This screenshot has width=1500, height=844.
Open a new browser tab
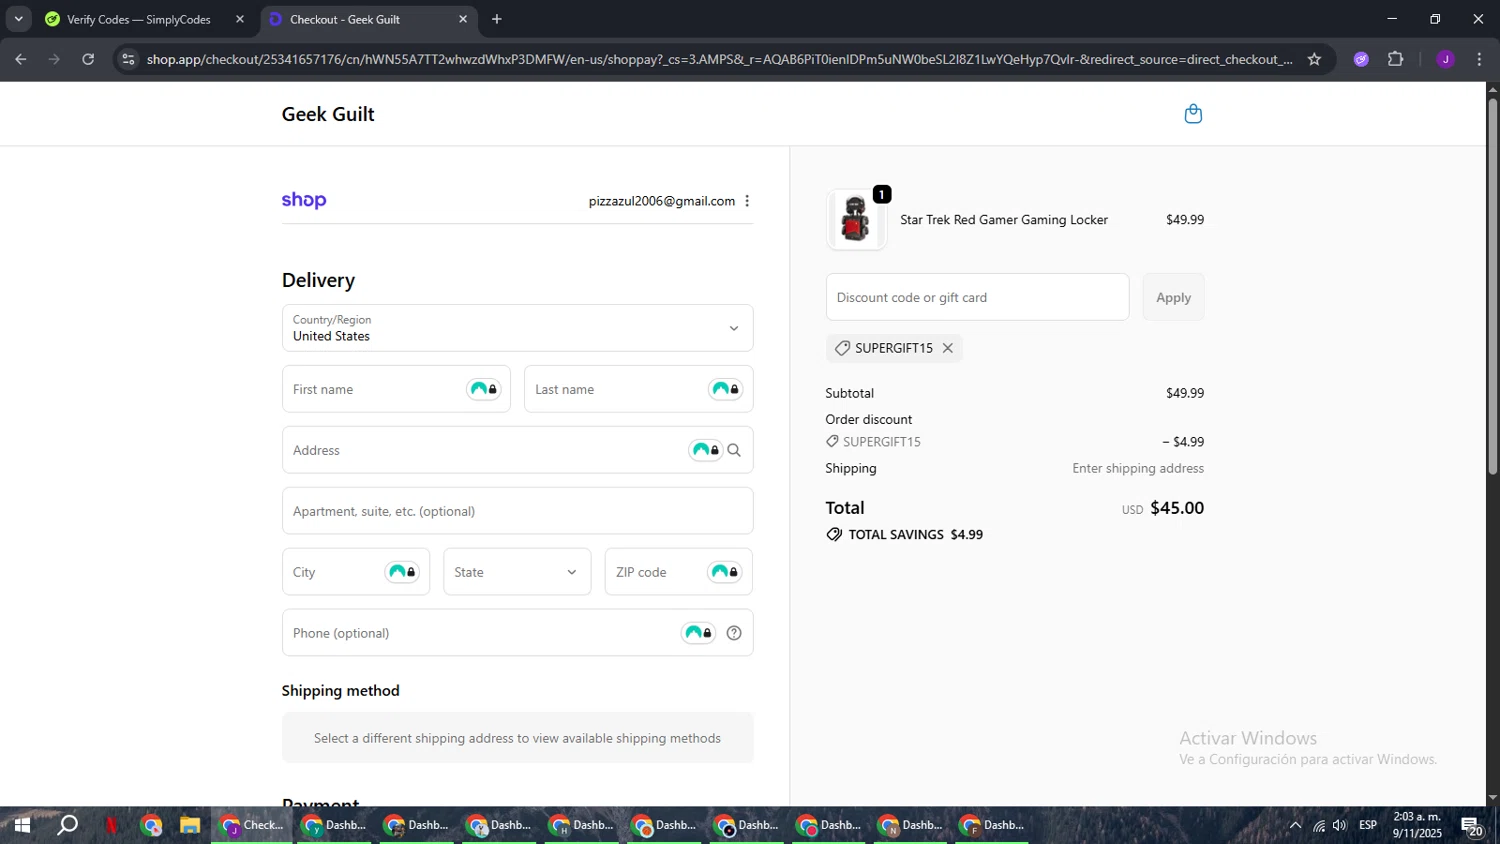point(497,19)
